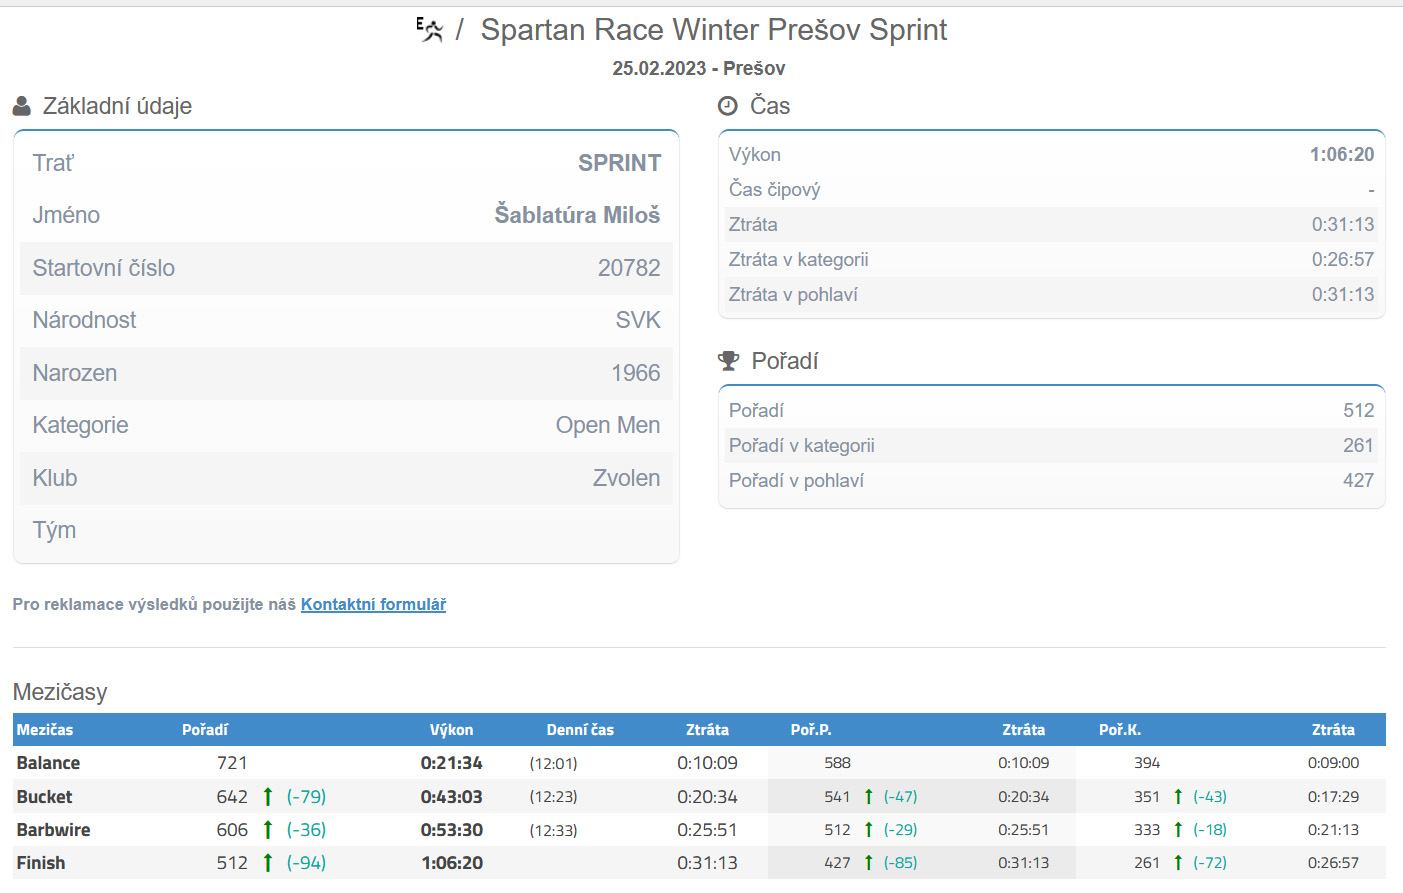Click the Balance category loss 0:09:00
The image size is (1403, 893).
pyautogui.click(x=1333, y=763)
